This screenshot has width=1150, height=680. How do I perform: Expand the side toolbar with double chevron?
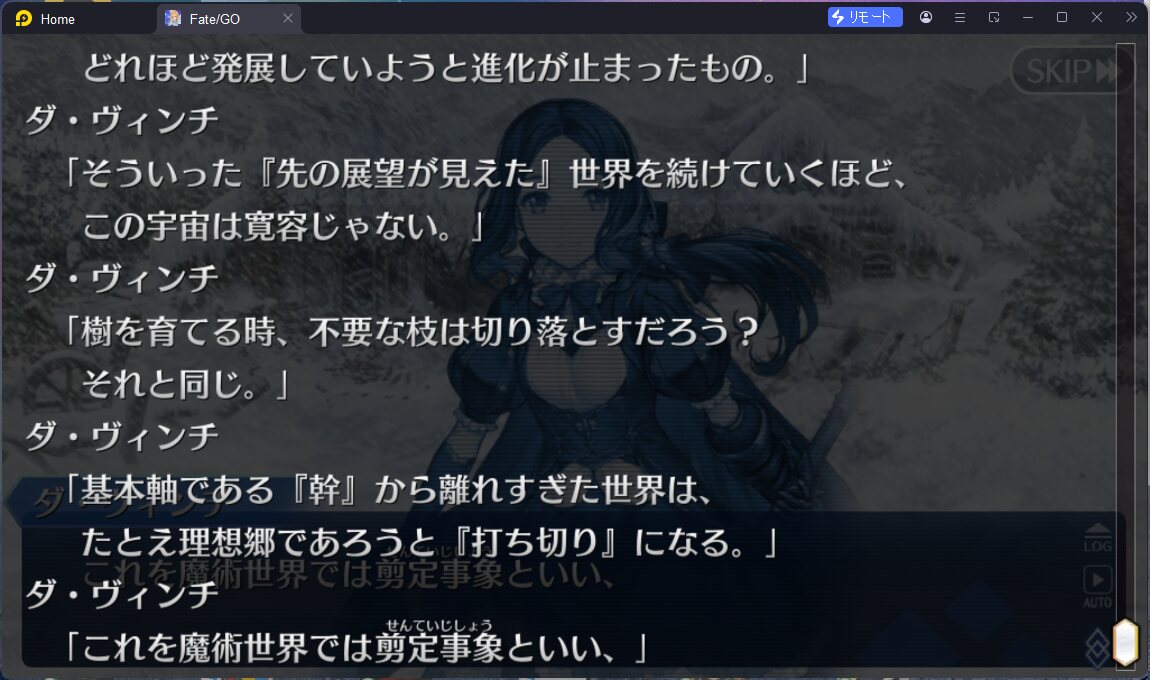1131,17
